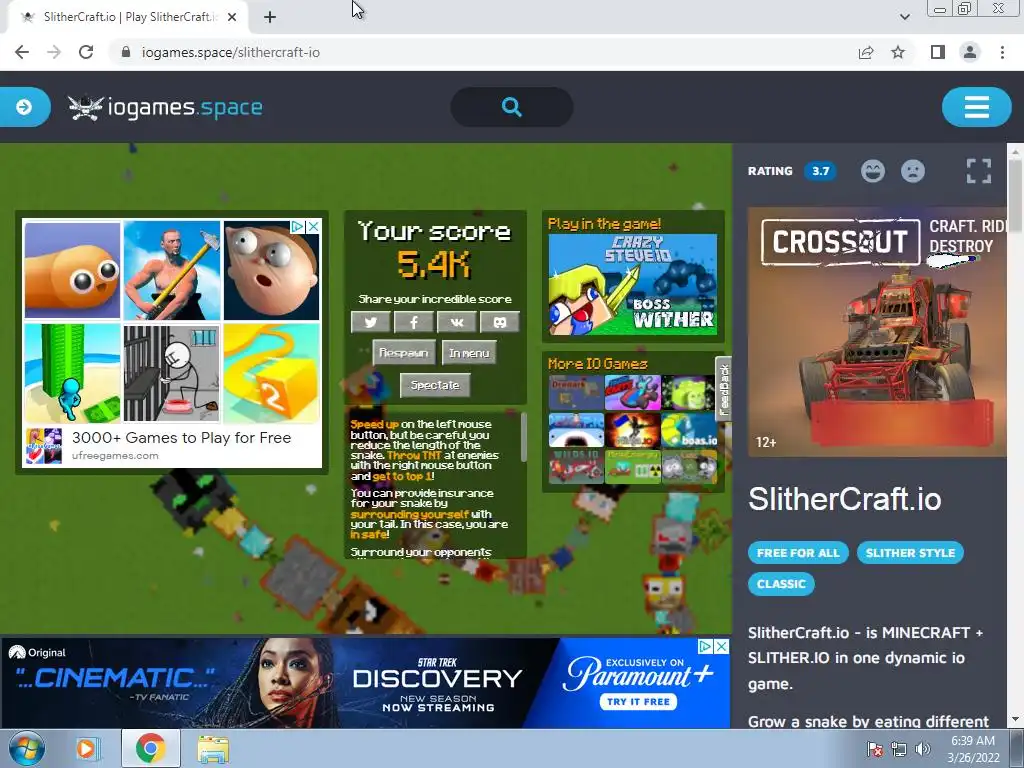Screen dimensions: 1024x768
Task: Open the hamburger menu button
Action: click(x=976, y=106)
